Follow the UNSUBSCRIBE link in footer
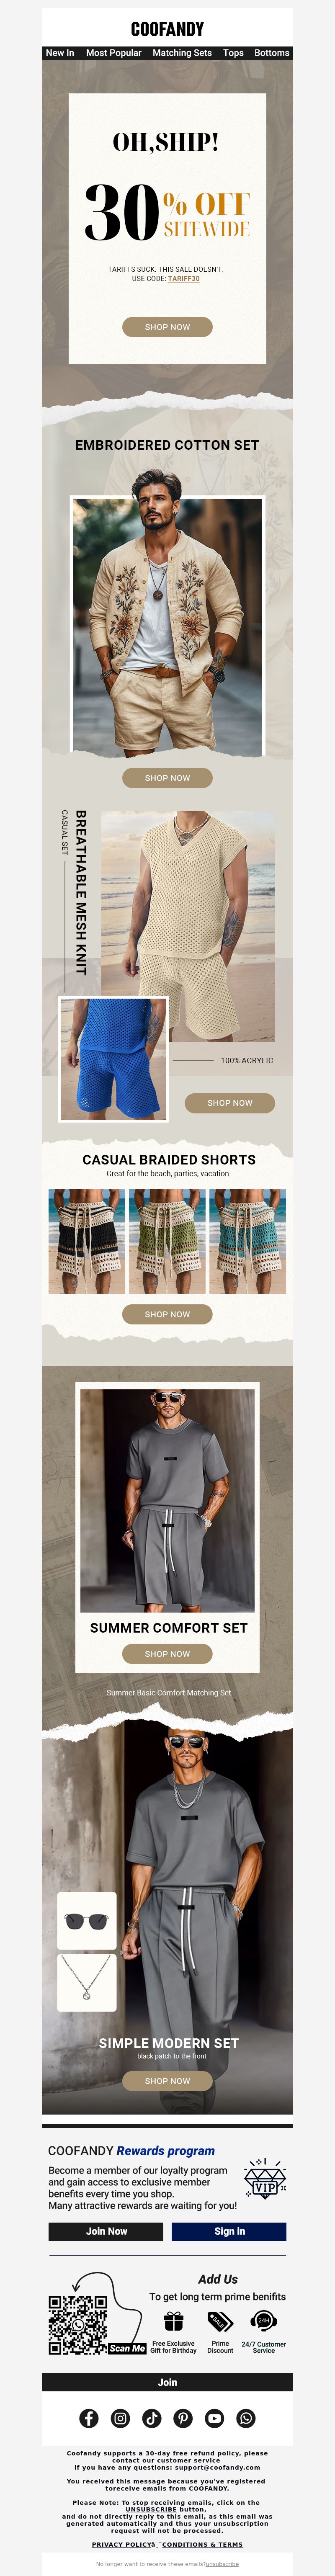Screen dimensions: 335x2576 pyautogui.click(x=151, y=2509)
